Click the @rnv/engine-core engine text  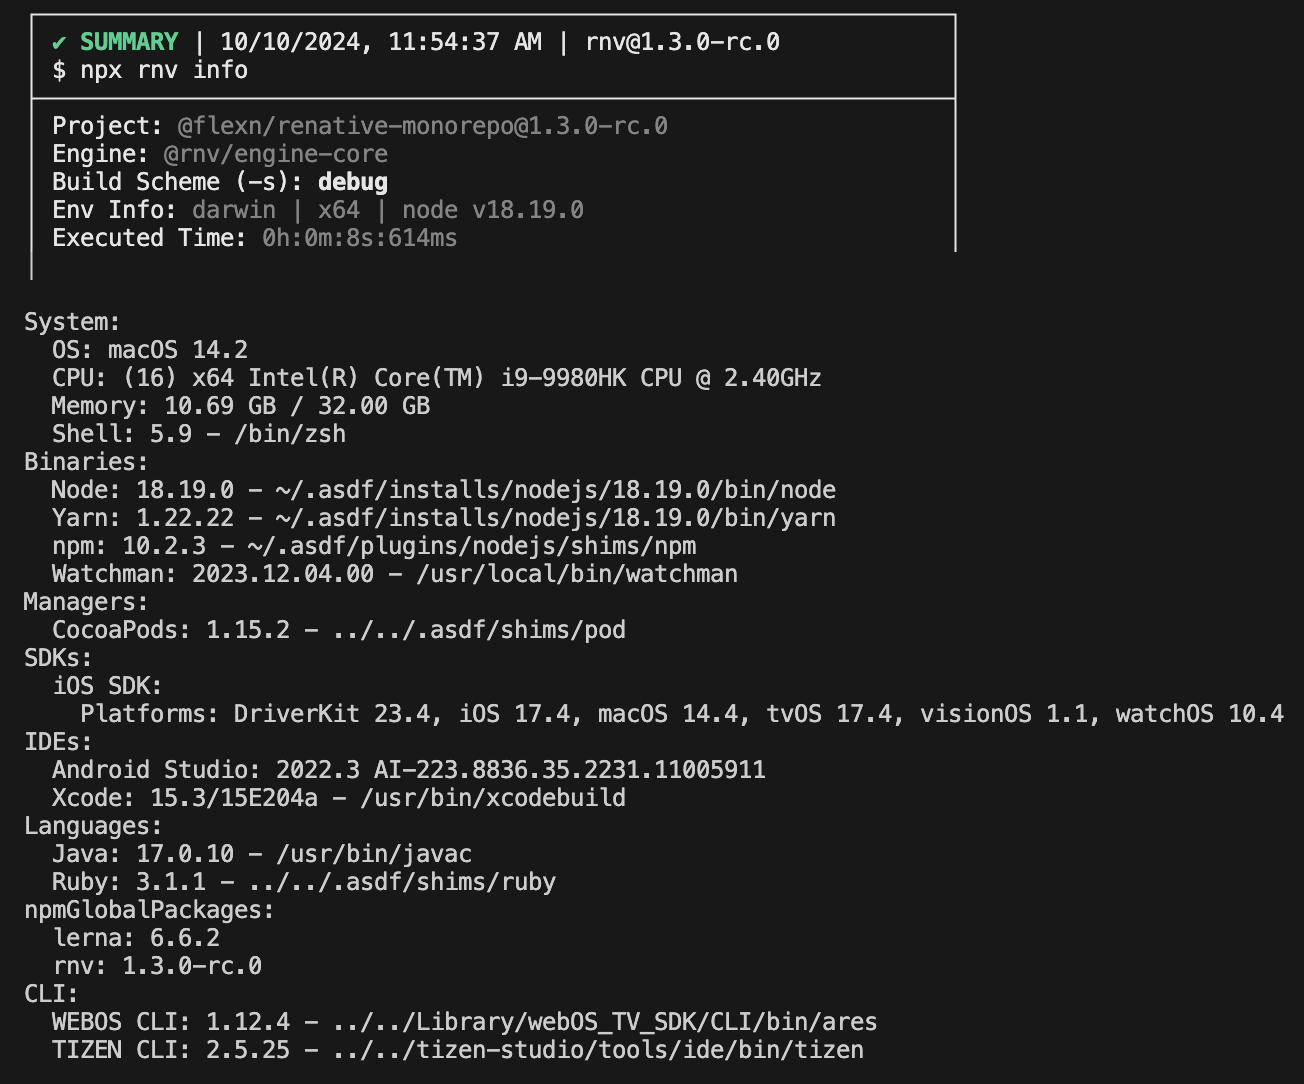pos(275,154)
